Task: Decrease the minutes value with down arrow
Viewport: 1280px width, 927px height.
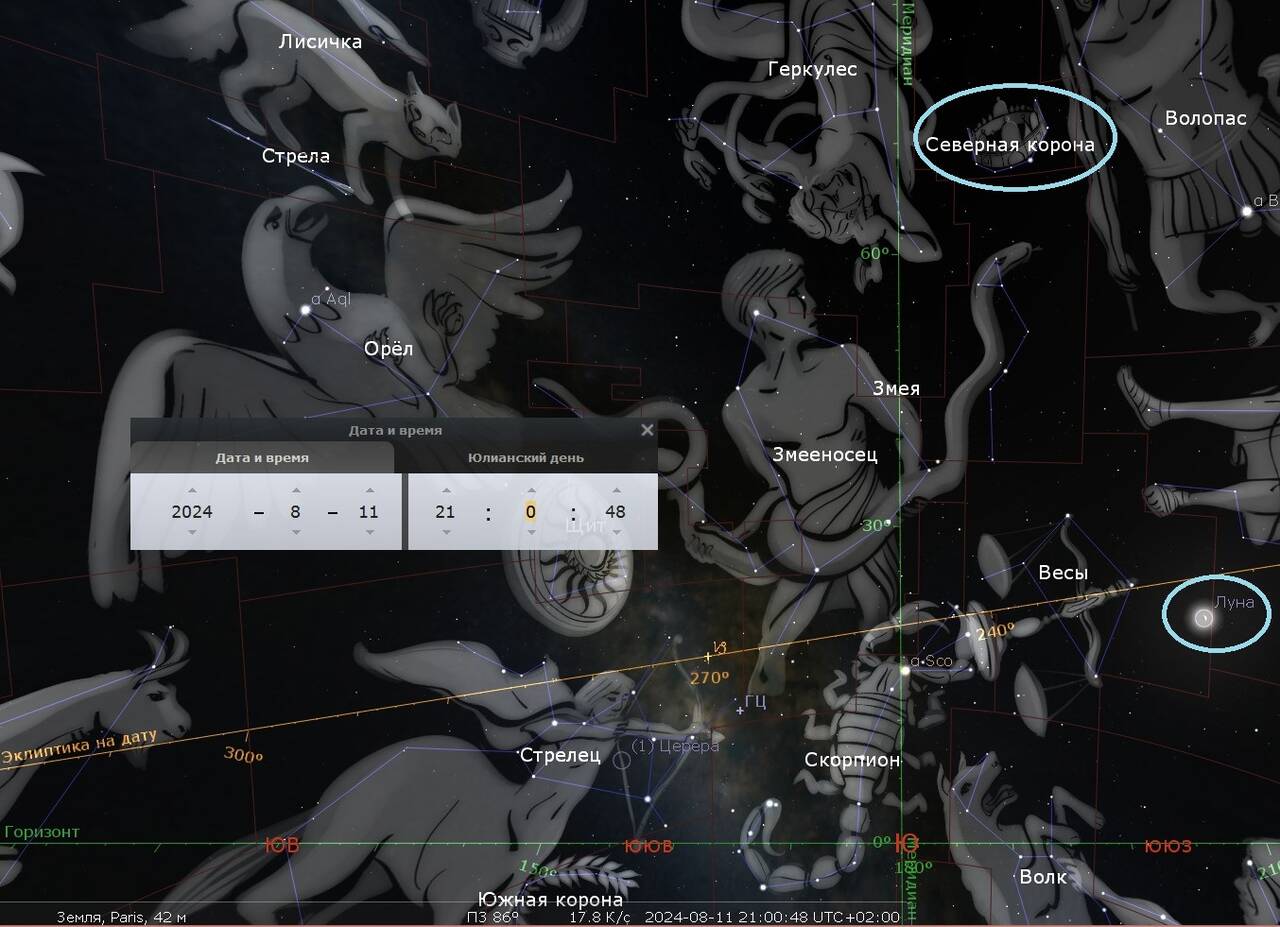Action: (531, 532)
